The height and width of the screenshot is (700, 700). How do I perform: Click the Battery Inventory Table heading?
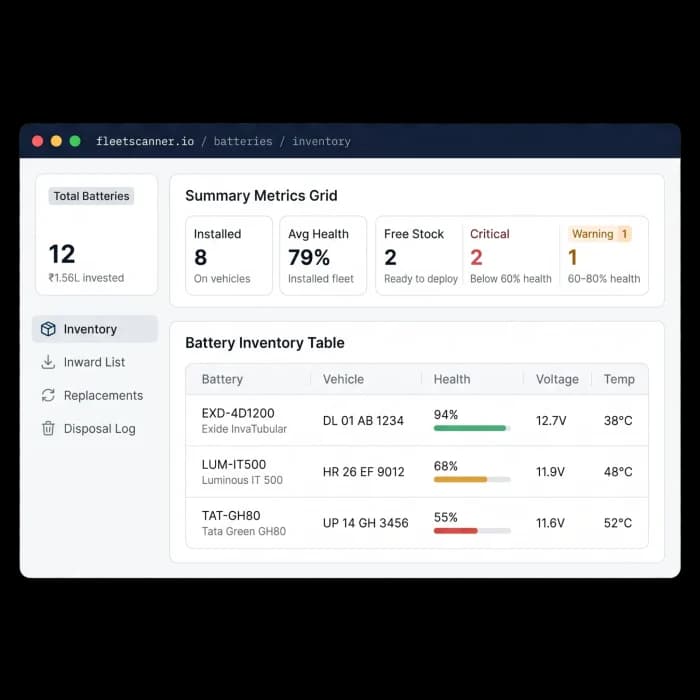pyautogui.click(x=265, y=343)
